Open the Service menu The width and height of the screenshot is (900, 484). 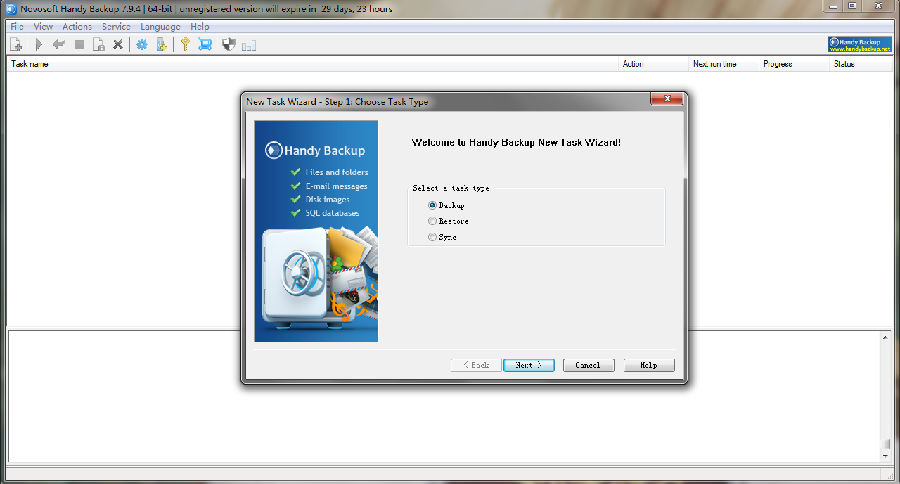116,26
